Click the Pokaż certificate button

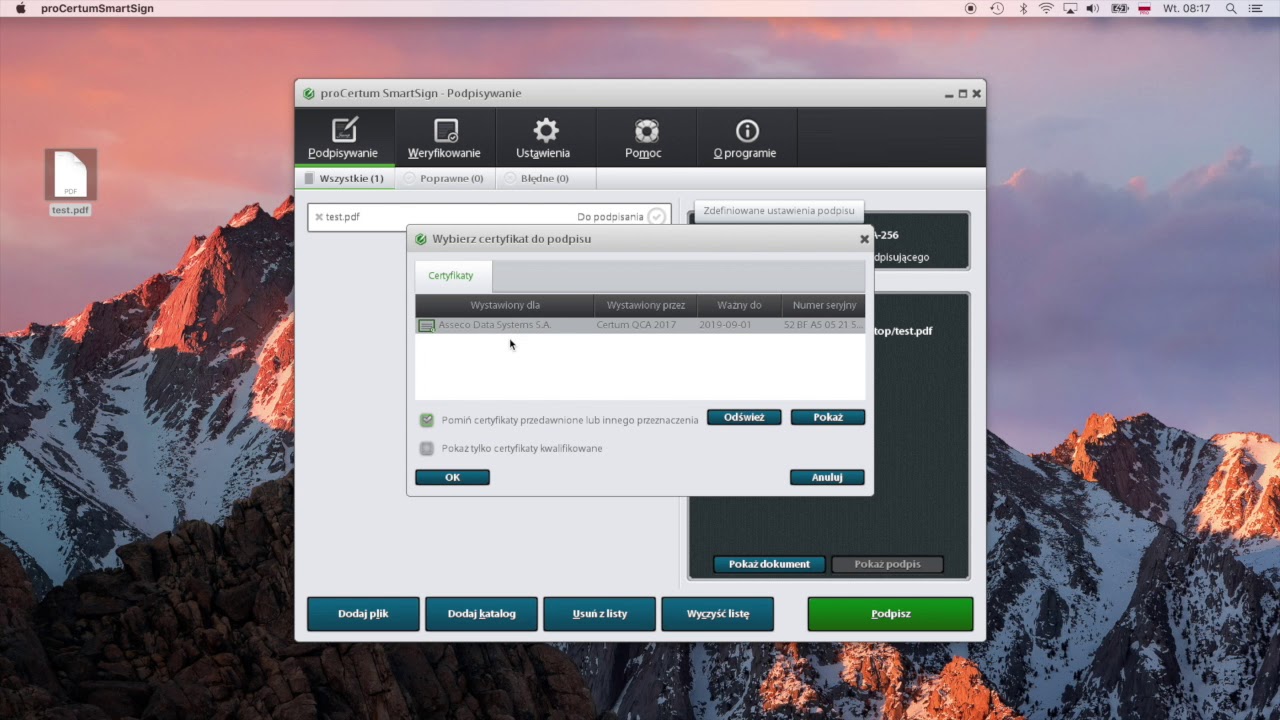tap(828, 417)
